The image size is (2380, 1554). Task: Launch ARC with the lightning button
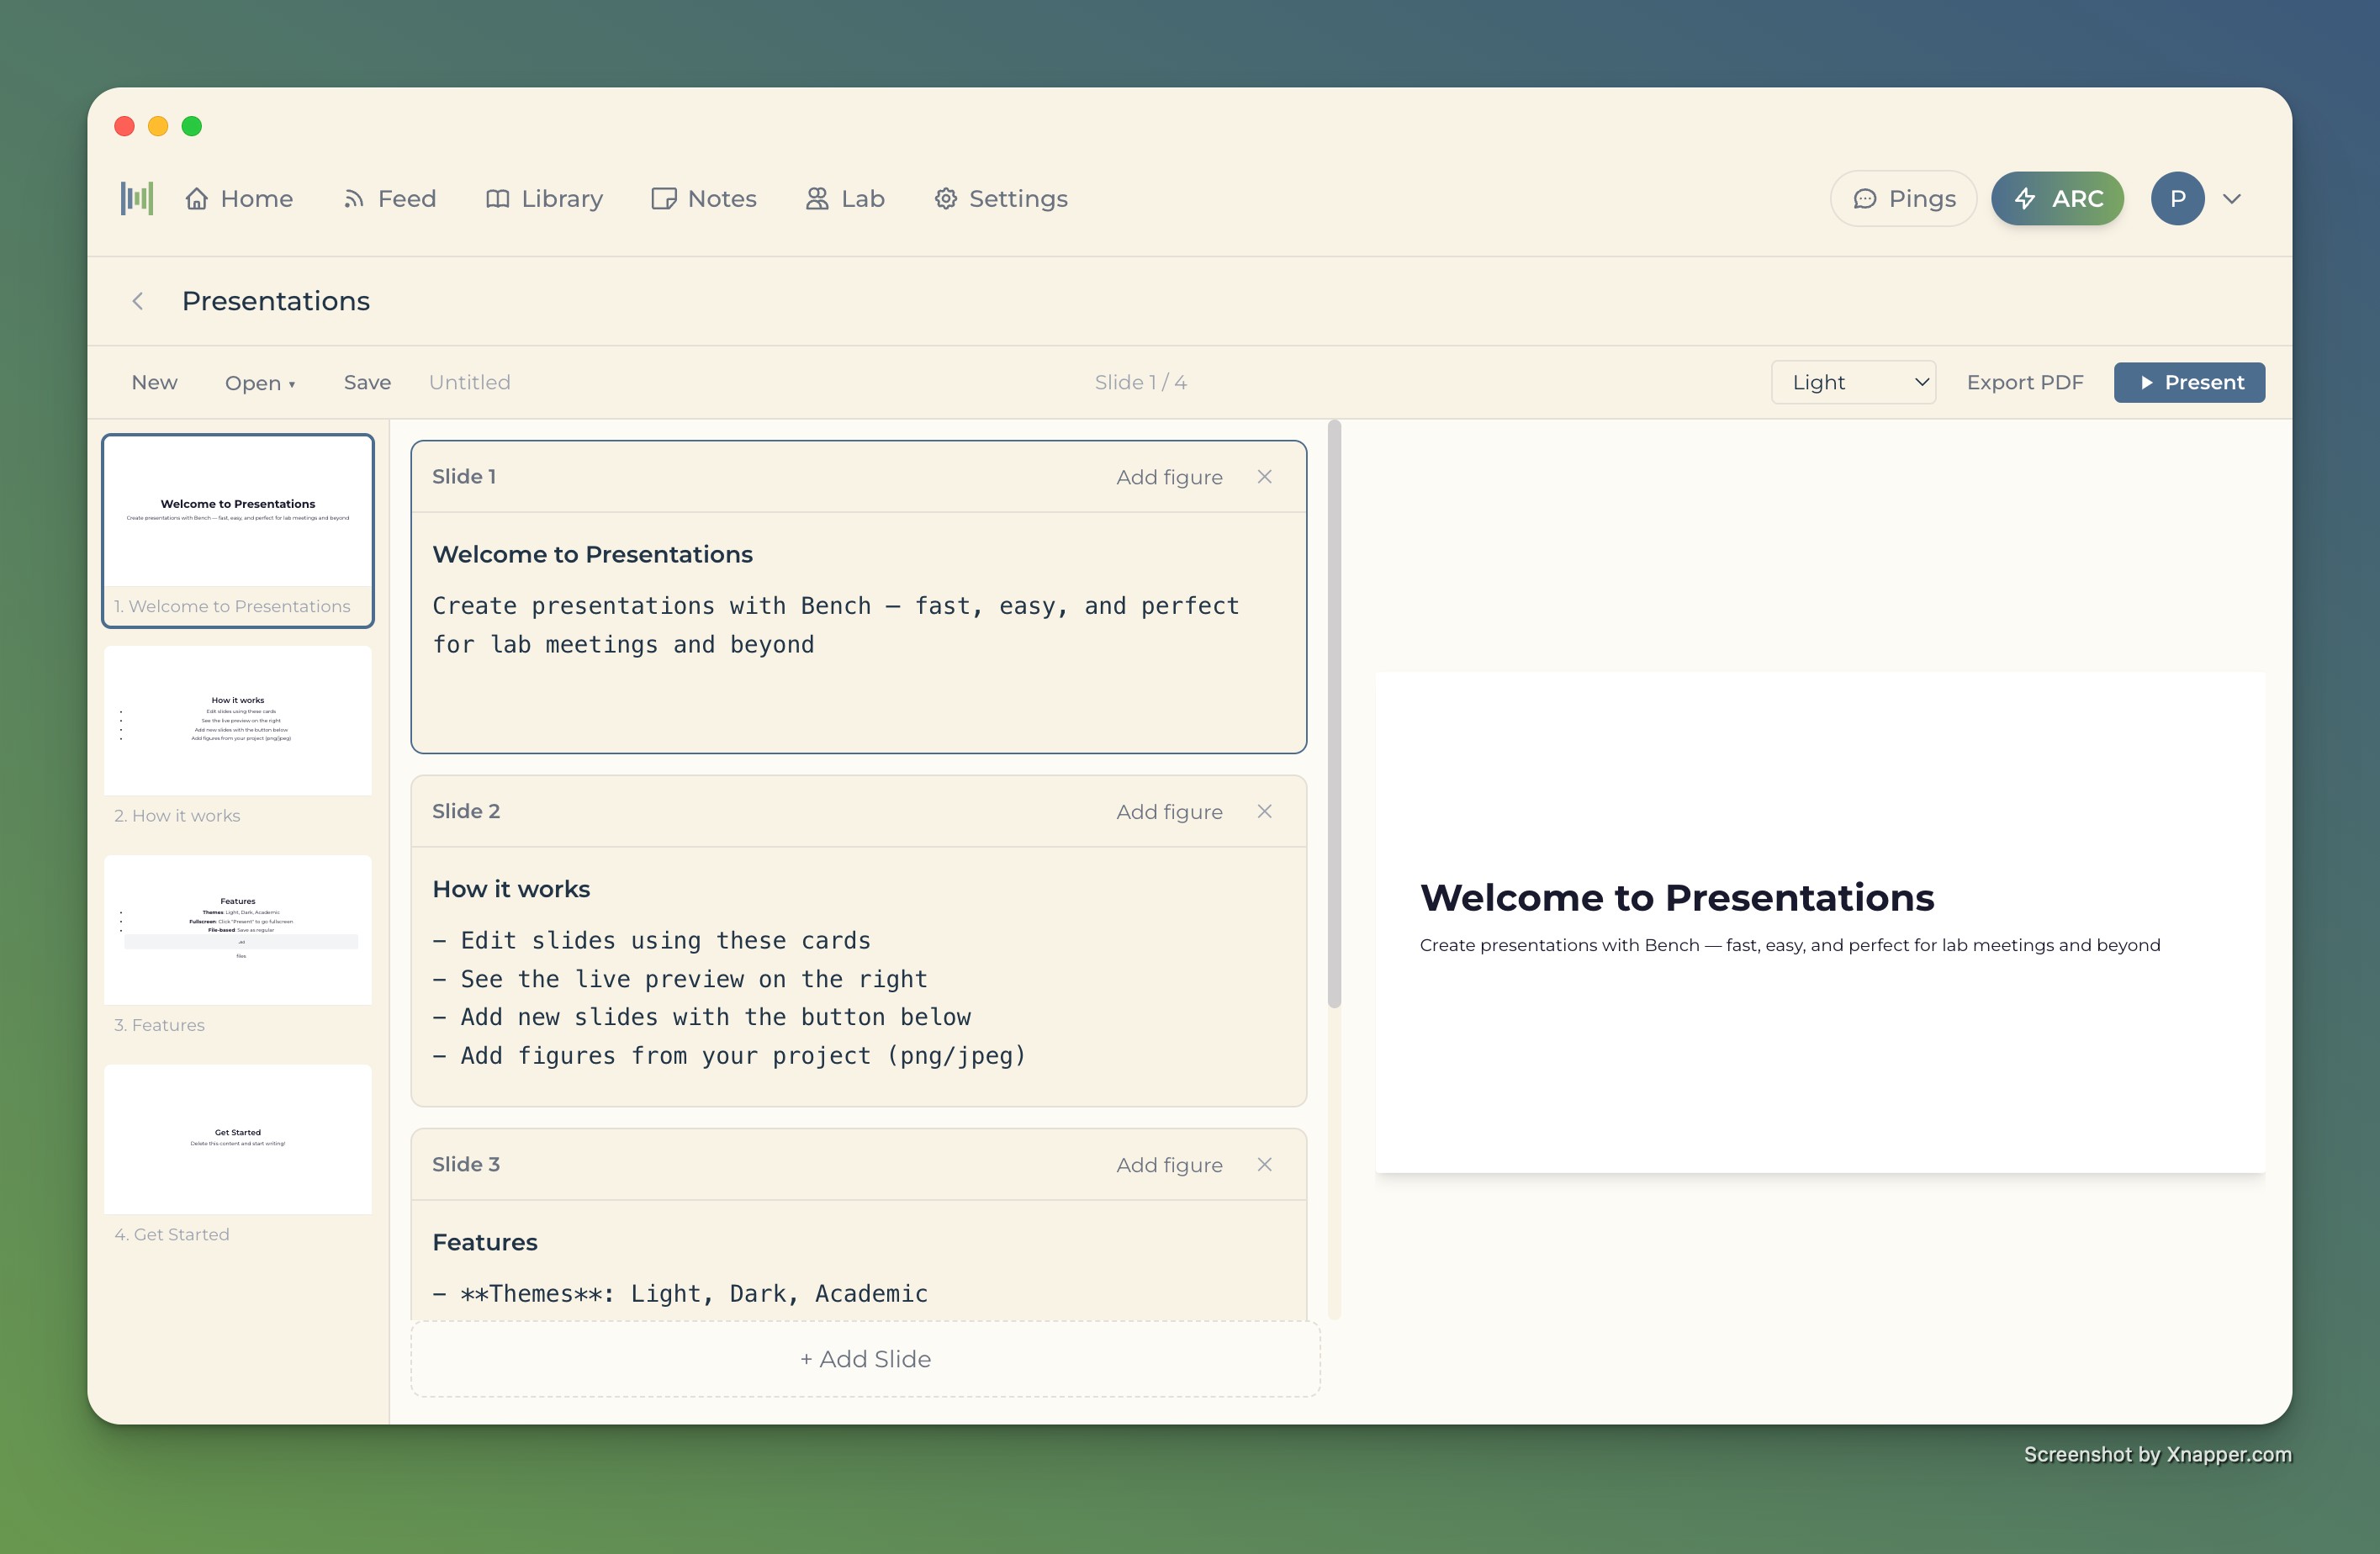pyautogui.click(x=2056, y=198)
